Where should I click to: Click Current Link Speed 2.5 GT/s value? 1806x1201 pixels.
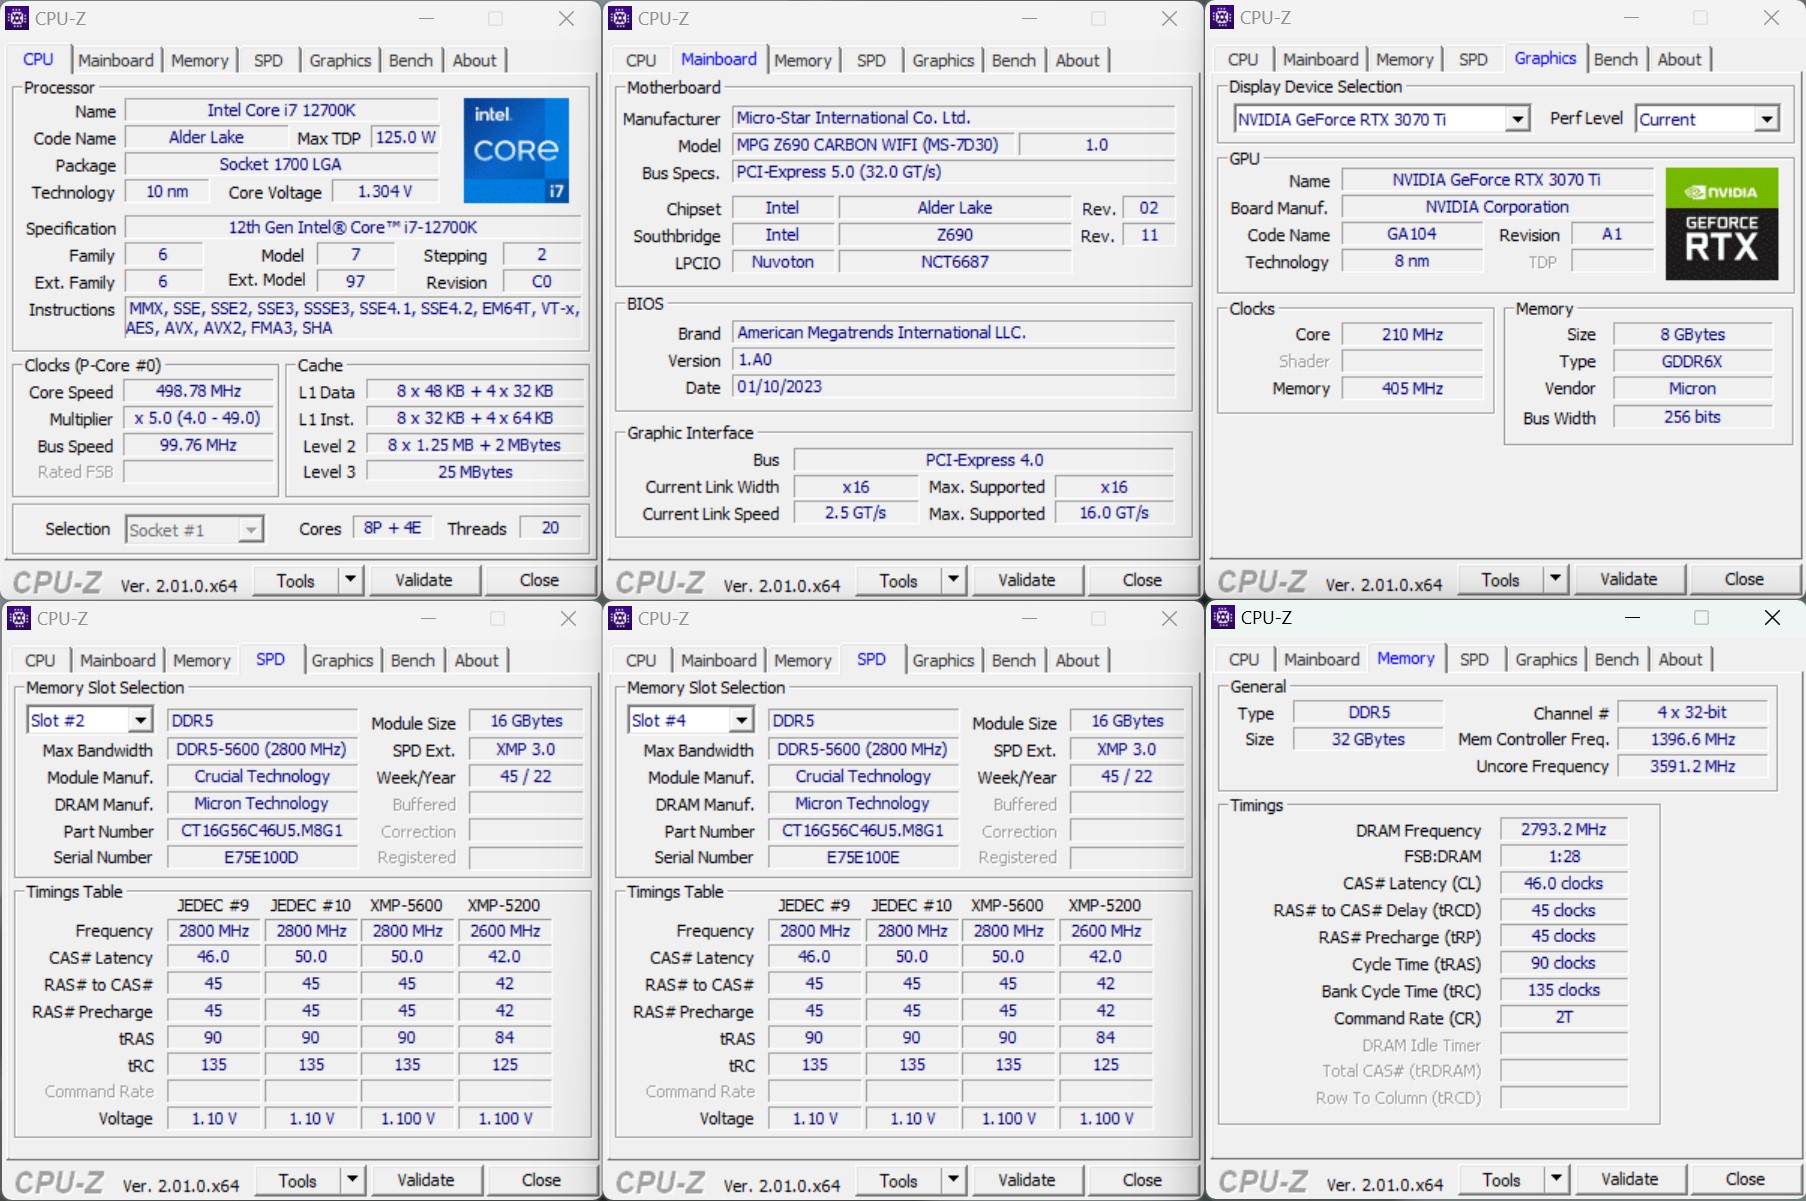tap(855, 513)
